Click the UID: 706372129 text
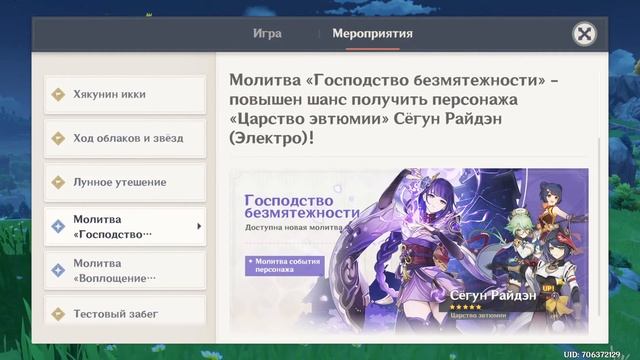Image resolution: width=640 pixels, height=360 pixels. click(592, 354)
